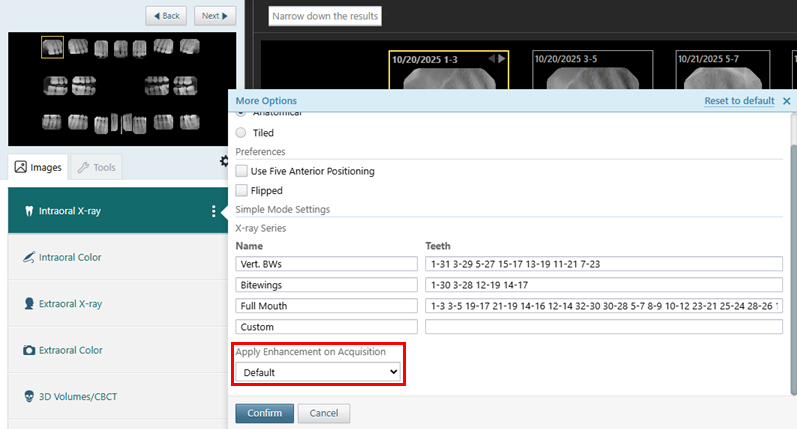Click the Extraoral Color camera icon
797x429 pixels.
point(28,350)
